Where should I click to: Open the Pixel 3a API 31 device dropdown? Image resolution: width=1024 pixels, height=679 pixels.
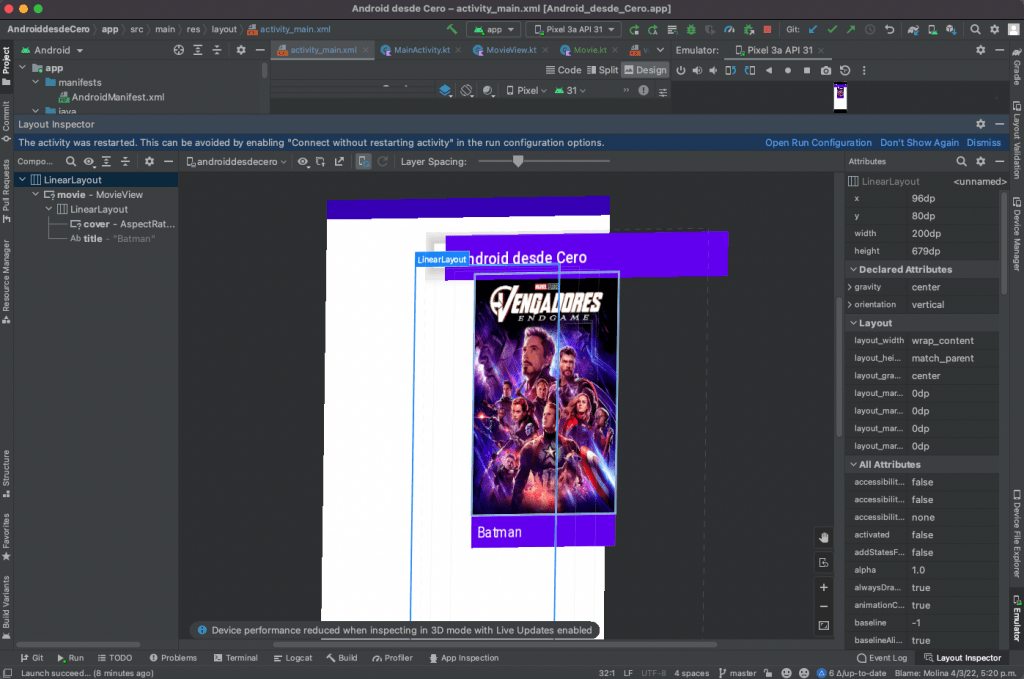tap(574, 29)
